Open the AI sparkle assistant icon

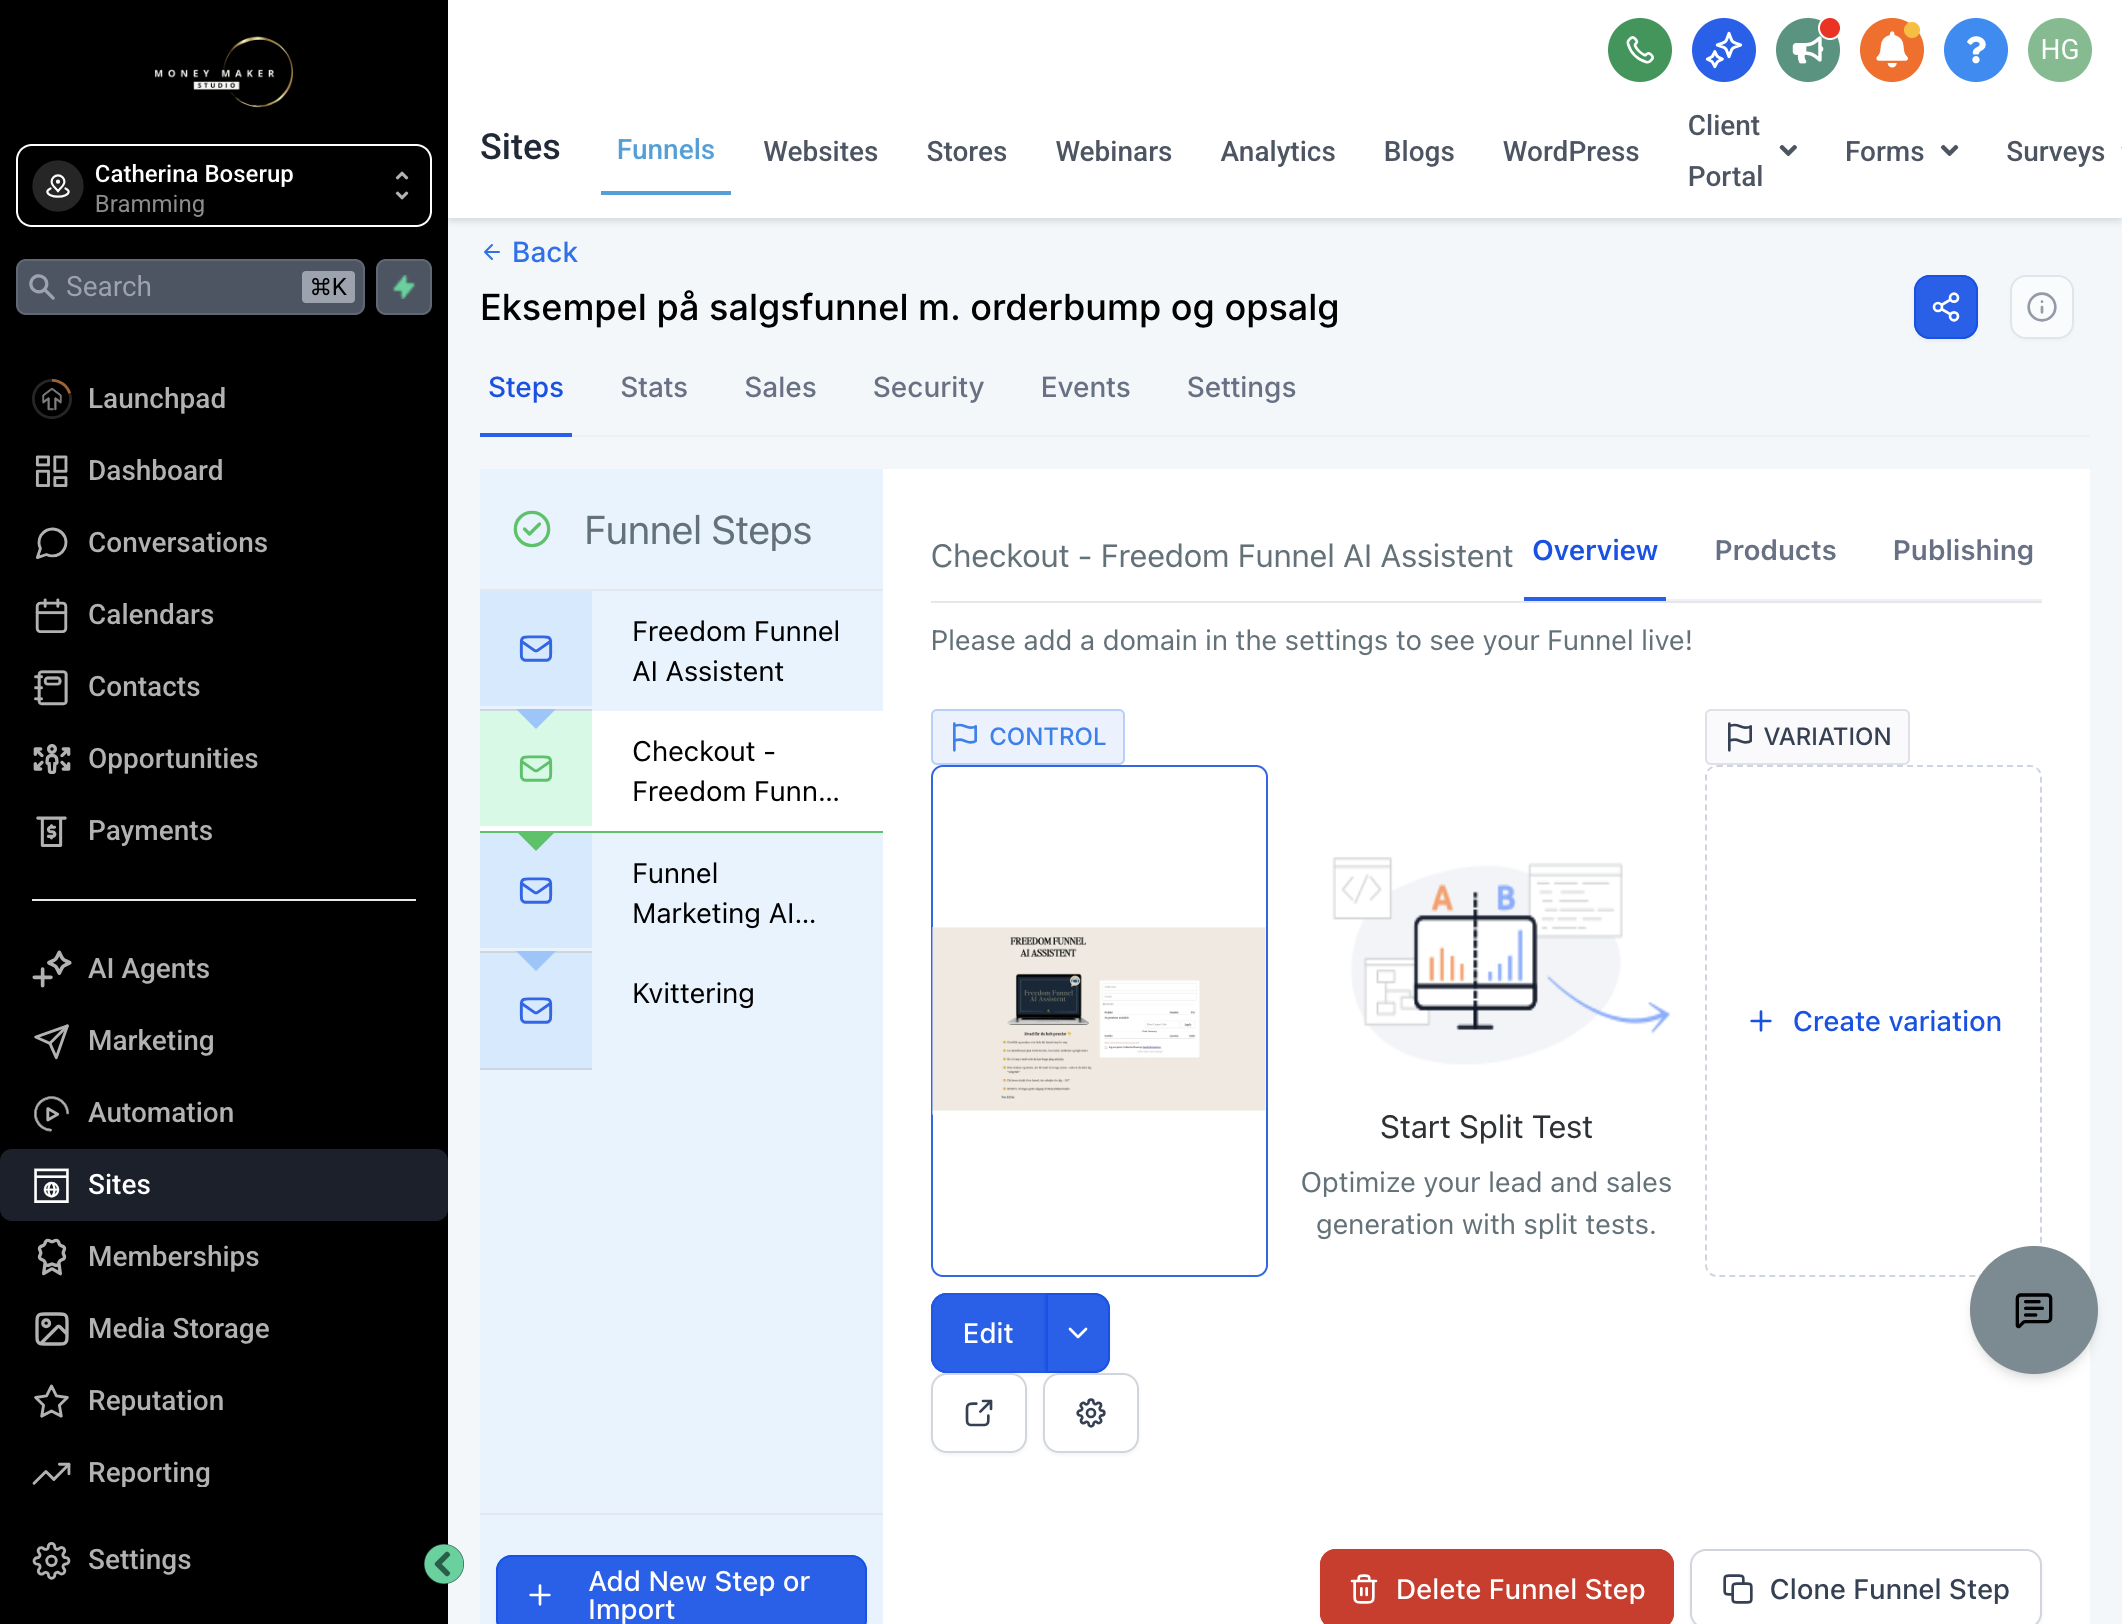coord(1723,50)
